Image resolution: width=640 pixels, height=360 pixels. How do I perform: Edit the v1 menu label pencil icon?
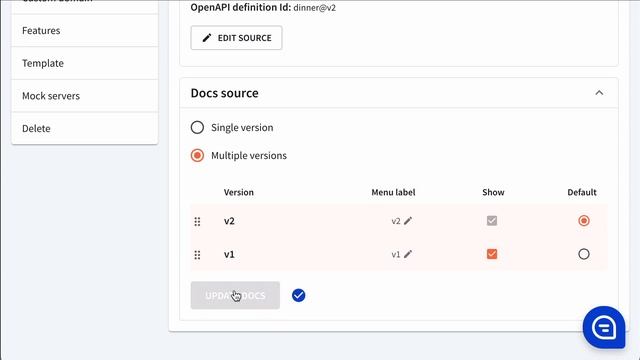(408, 254)
